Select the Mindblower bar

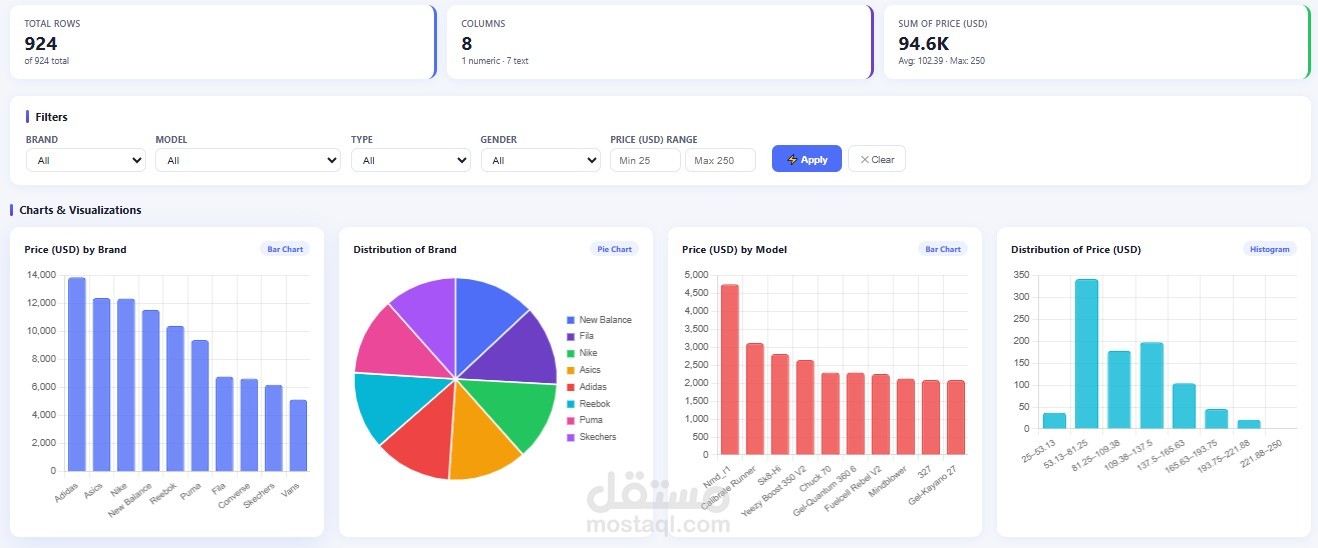pos(906,417)
